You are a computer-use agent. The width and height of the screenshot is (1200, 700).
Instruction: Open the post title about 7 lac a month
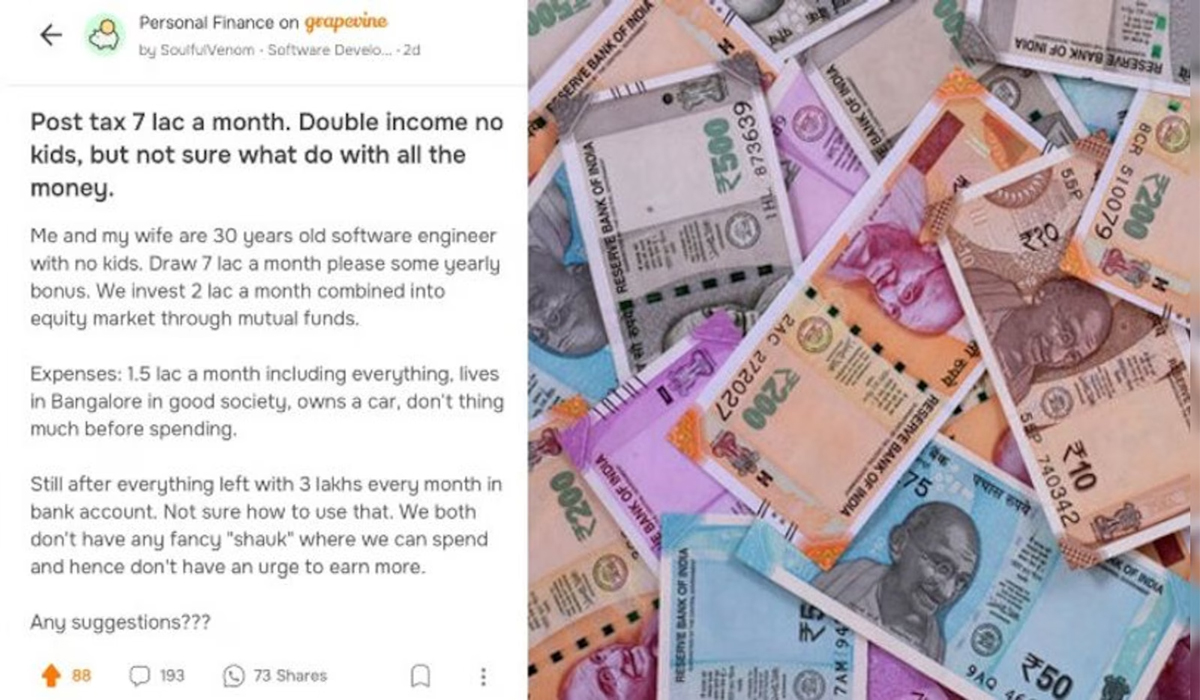point(267,155)
